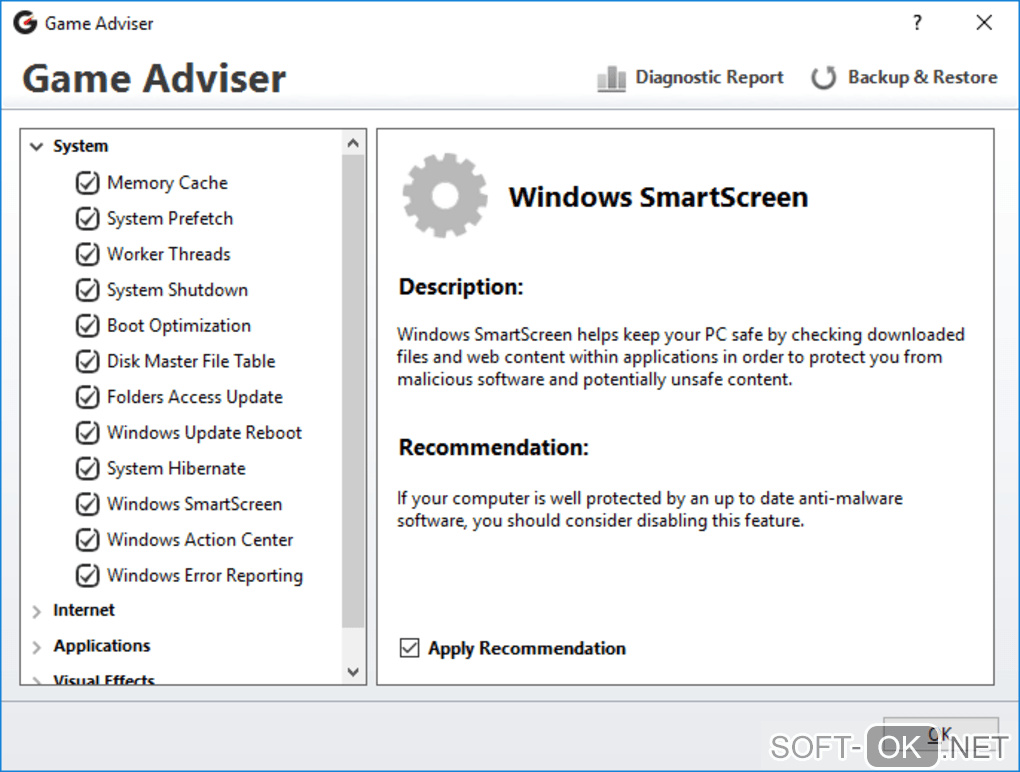Click the scrollbar up arrow in list
Screen dimensions: 1020x772
353,142
